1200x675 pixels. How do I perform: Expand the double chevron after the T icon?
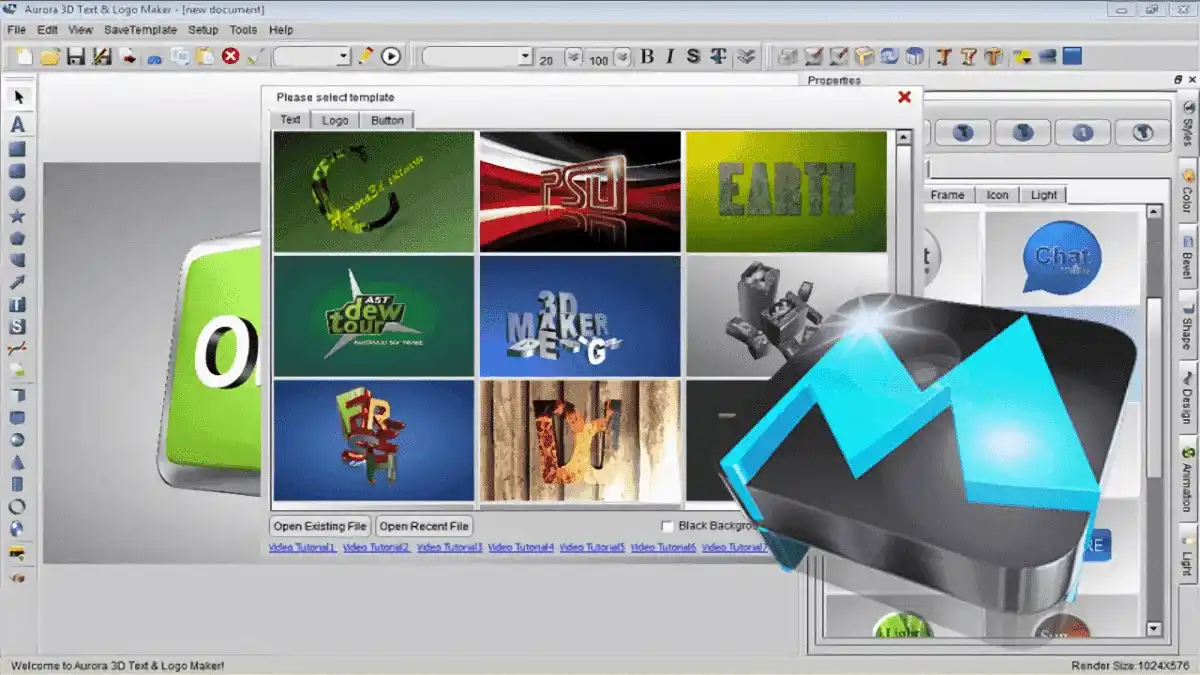click(x=744, y=57)
